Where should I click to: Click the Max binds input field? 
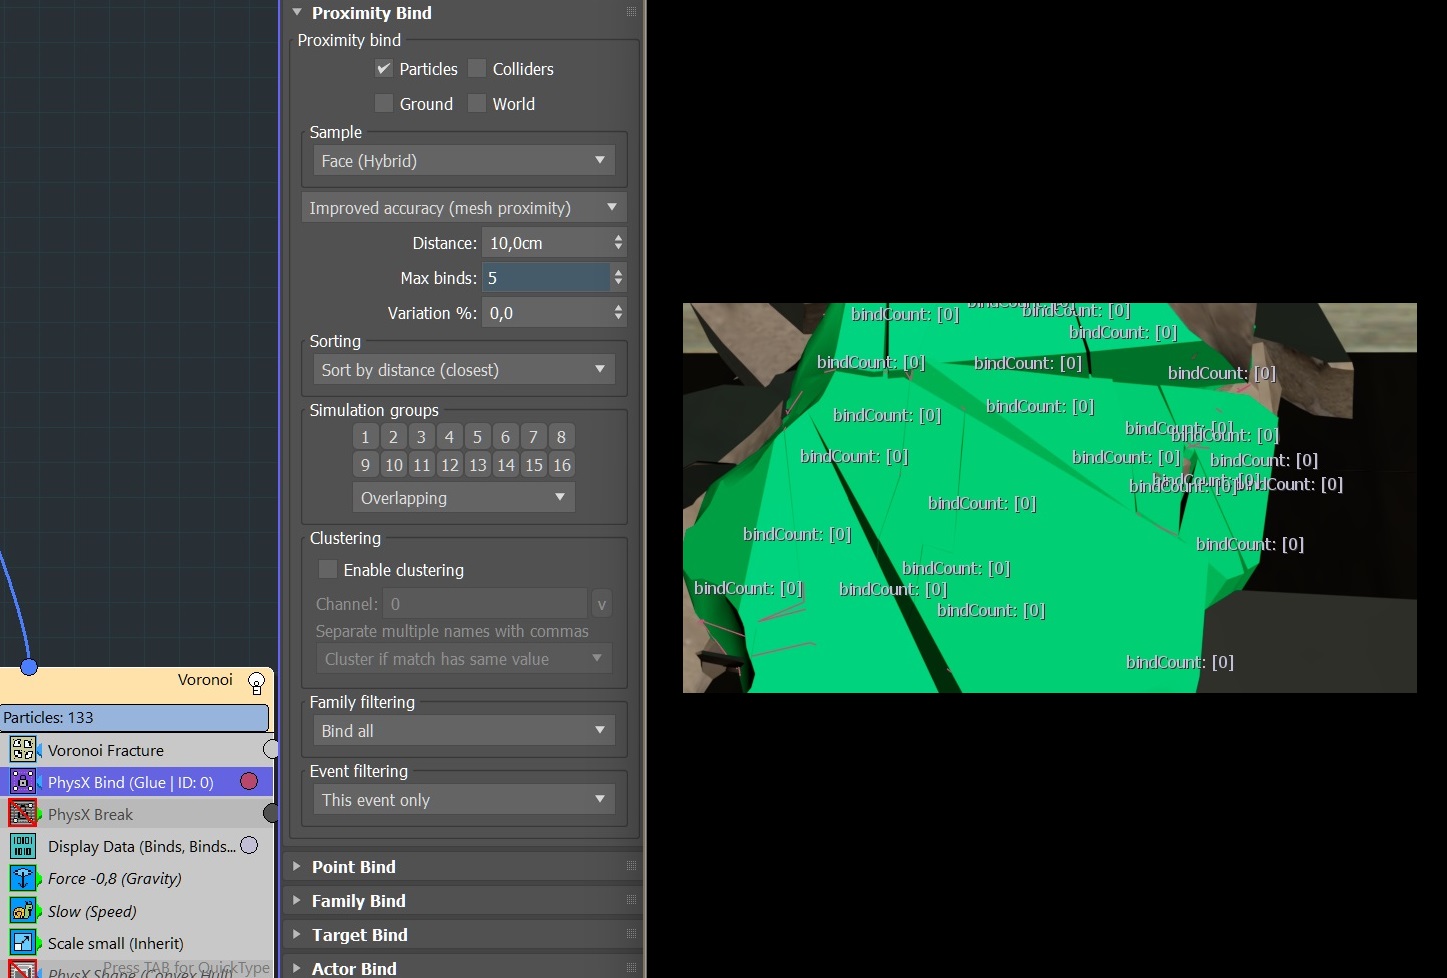[x=545, y=278]
